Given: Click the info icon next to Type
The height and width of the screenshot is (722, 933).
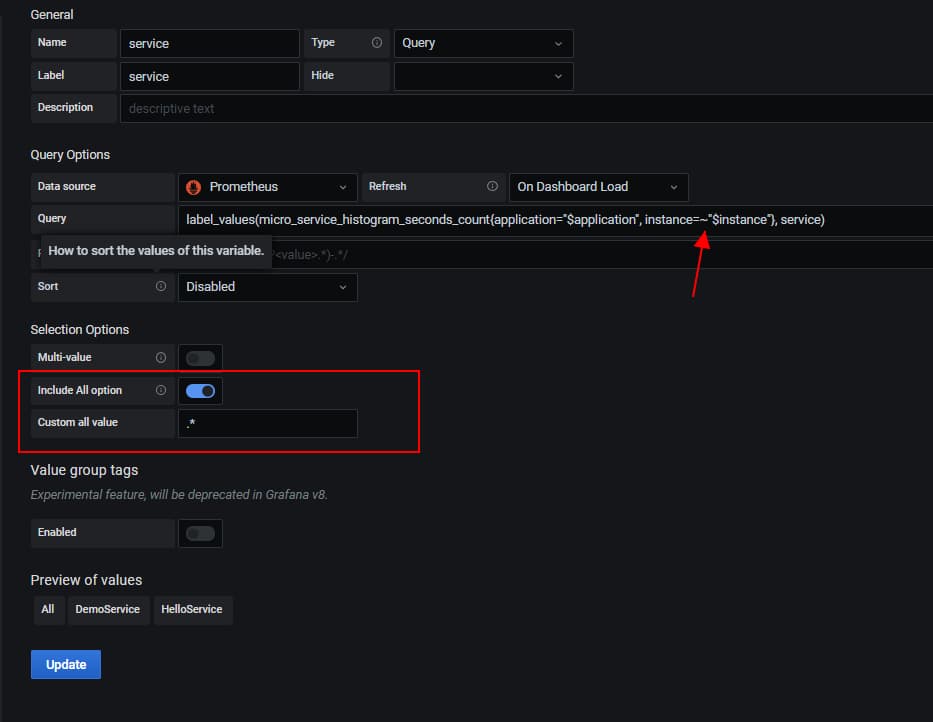Looking at the screenshot, I should [377, 43].
